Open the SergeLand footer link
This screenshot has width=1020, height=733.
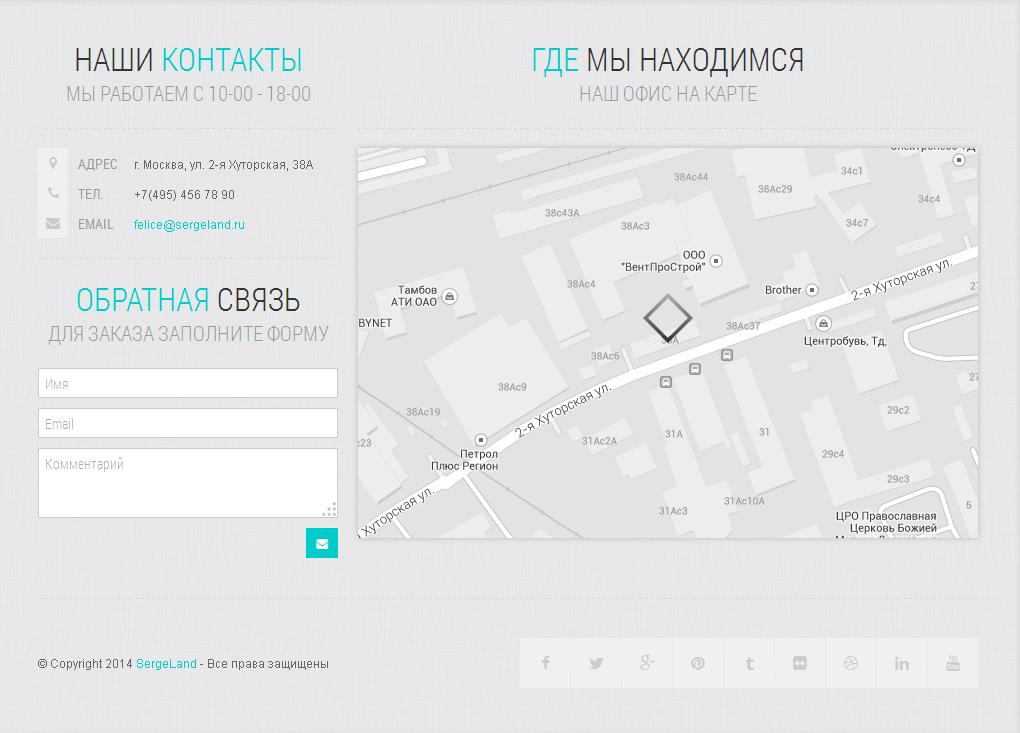[x=166, y=663]
